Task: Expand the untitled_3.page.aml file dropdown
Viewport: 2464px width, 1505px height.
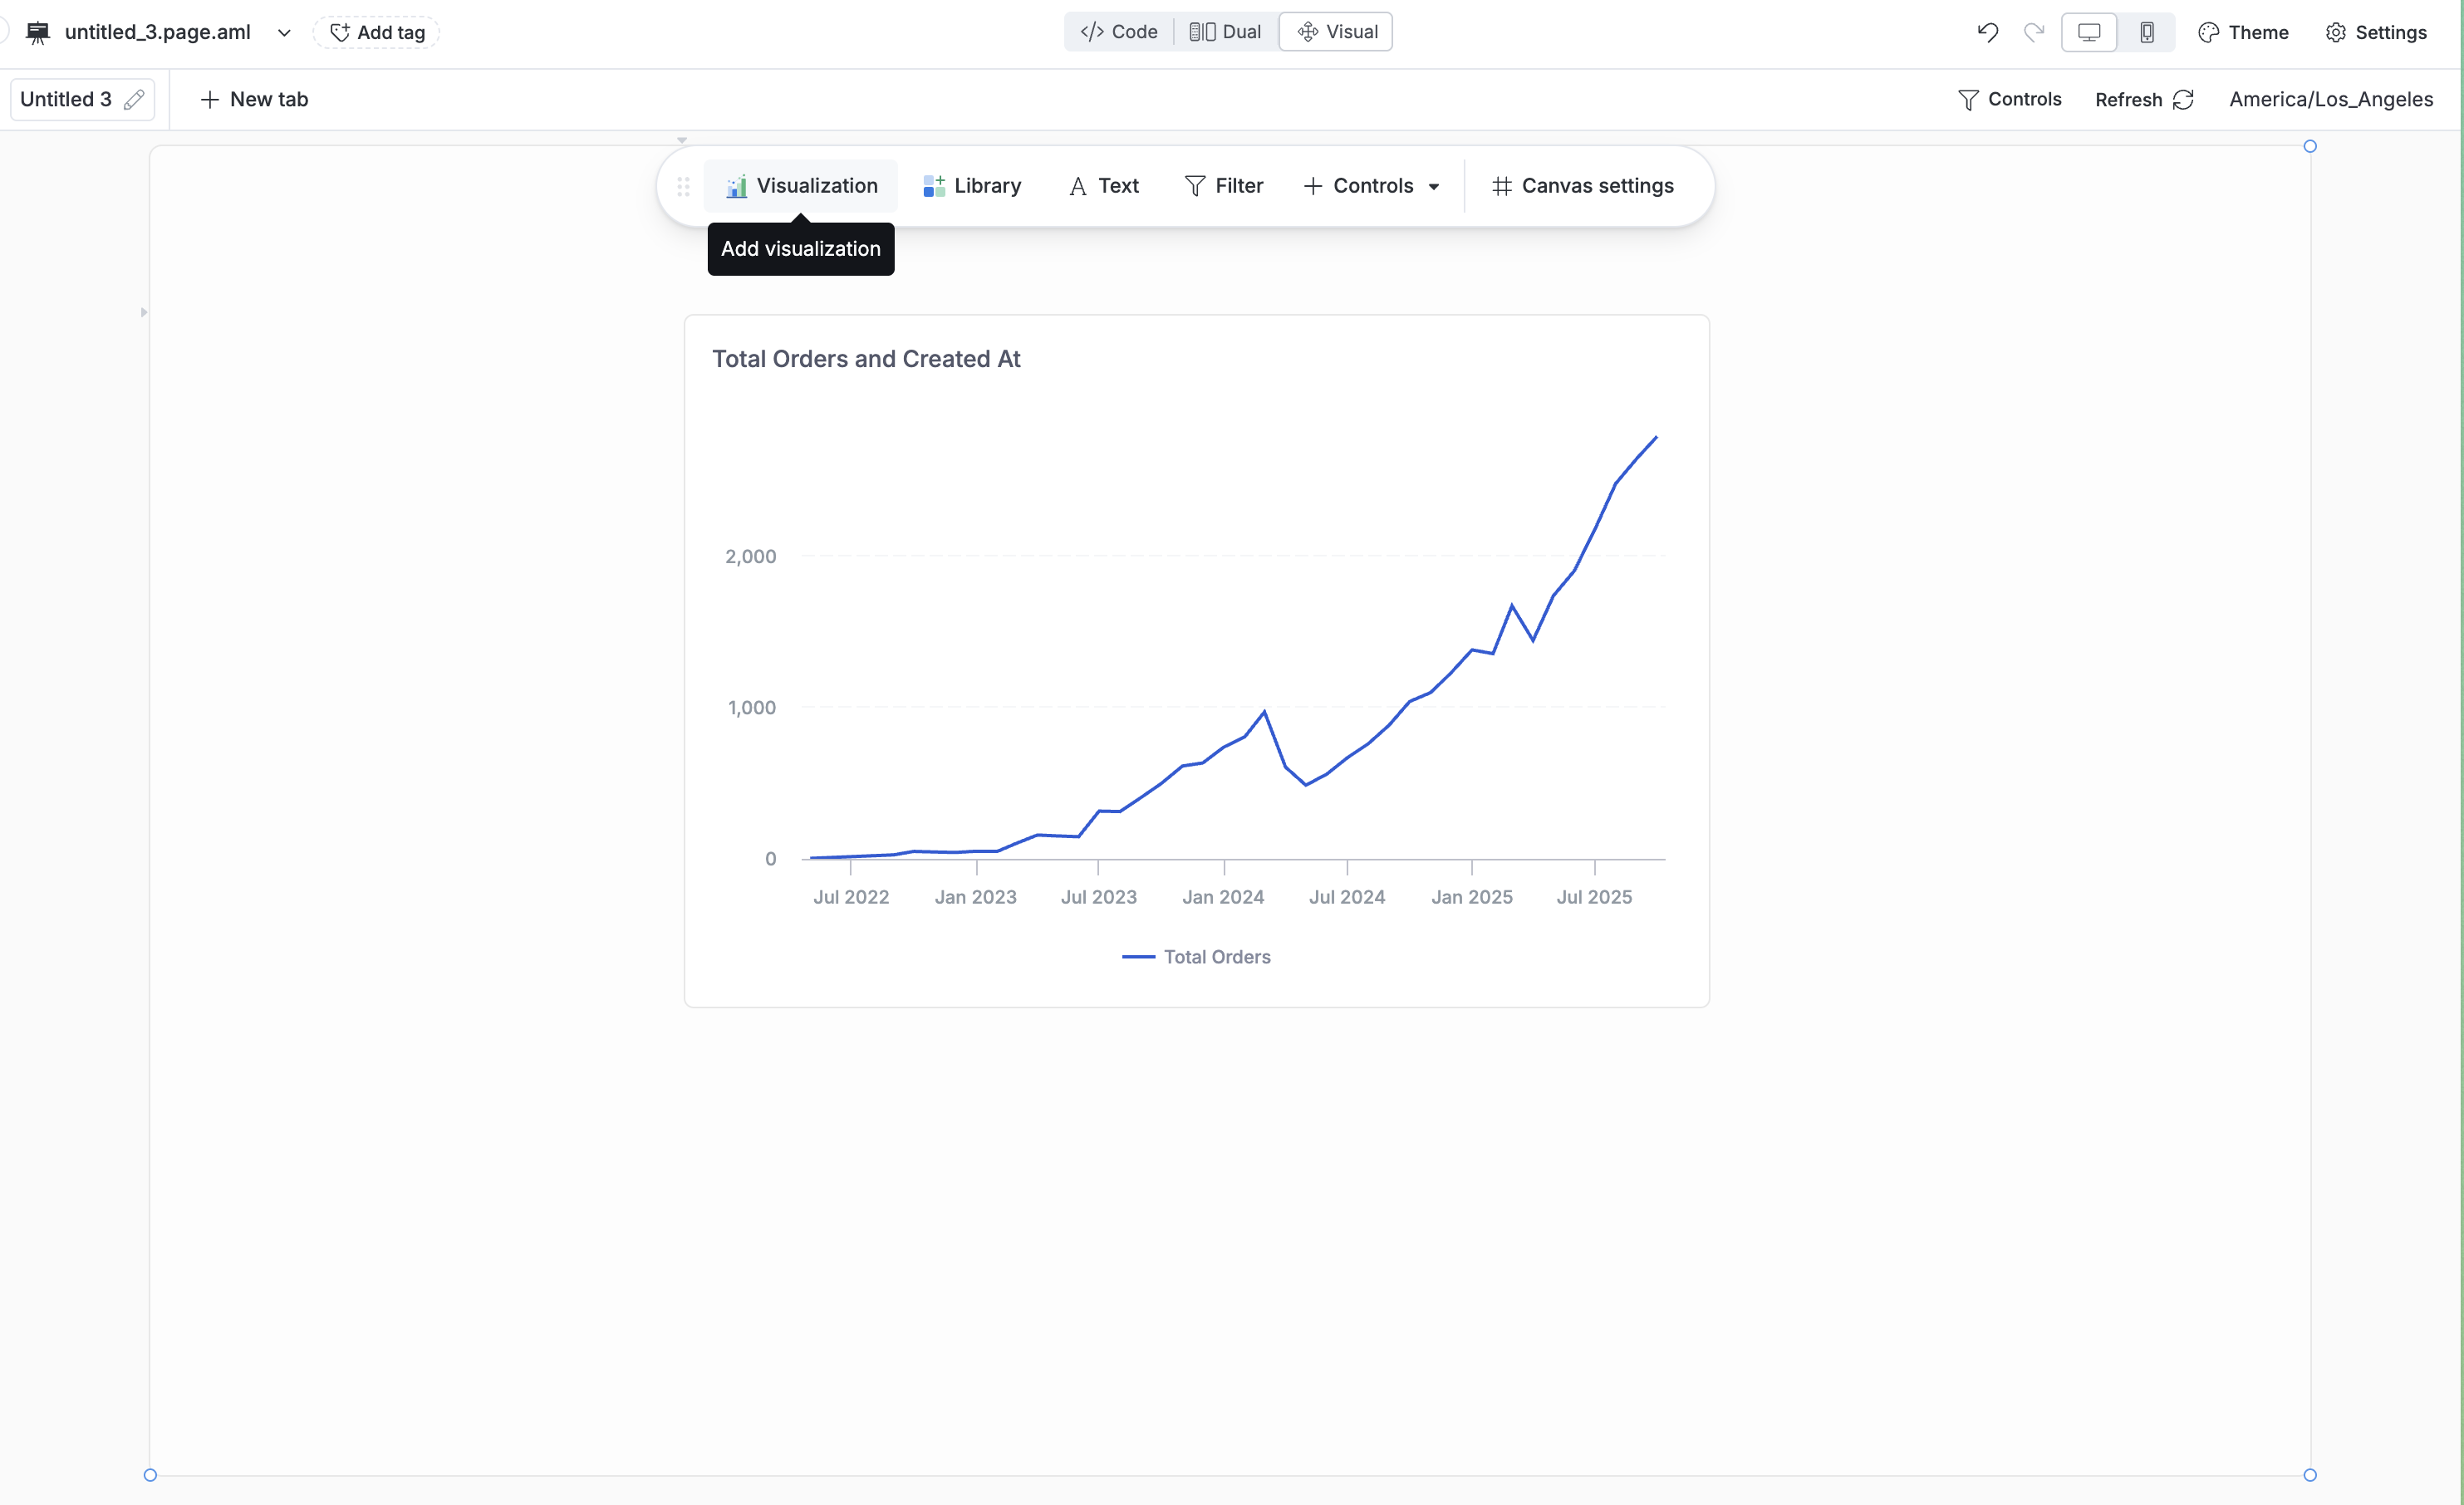Action: (x=284, y=33)
